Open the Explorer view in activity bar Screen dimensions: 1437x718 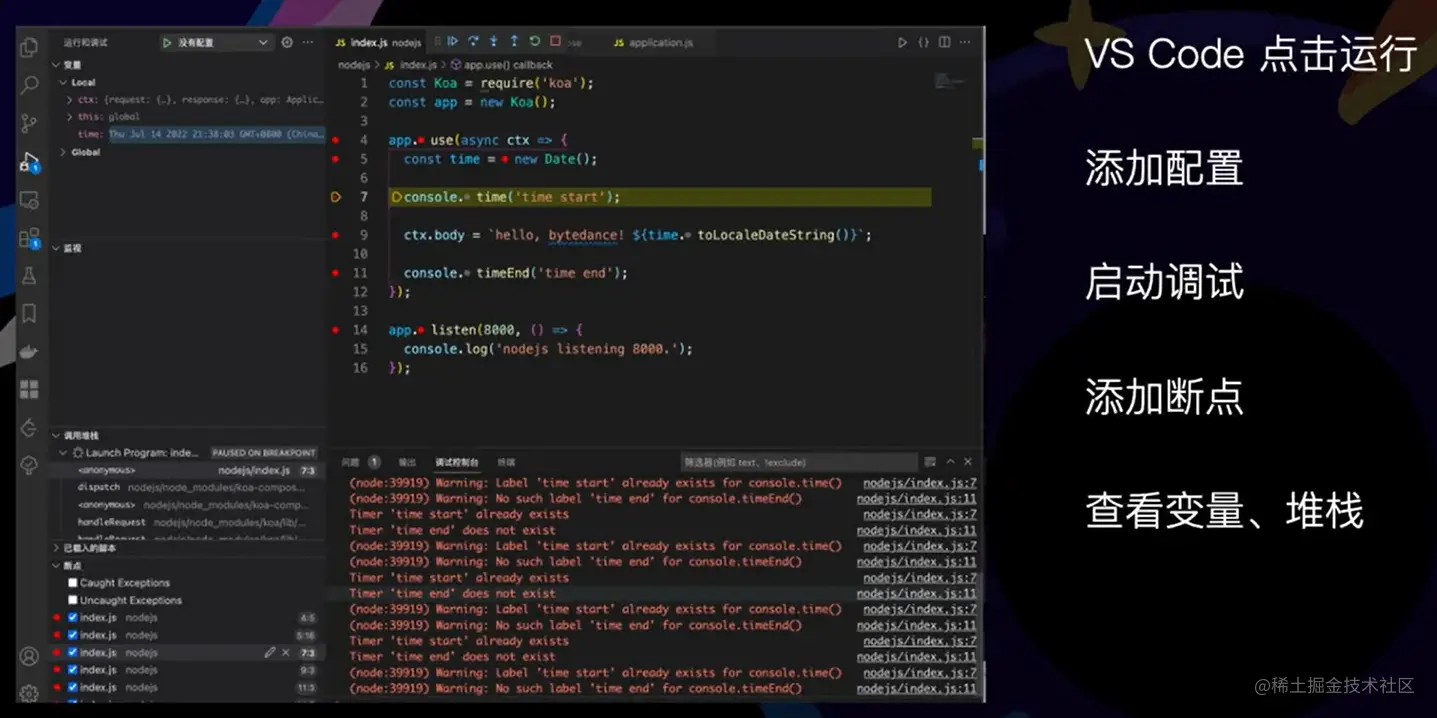(x=29, y=47)
